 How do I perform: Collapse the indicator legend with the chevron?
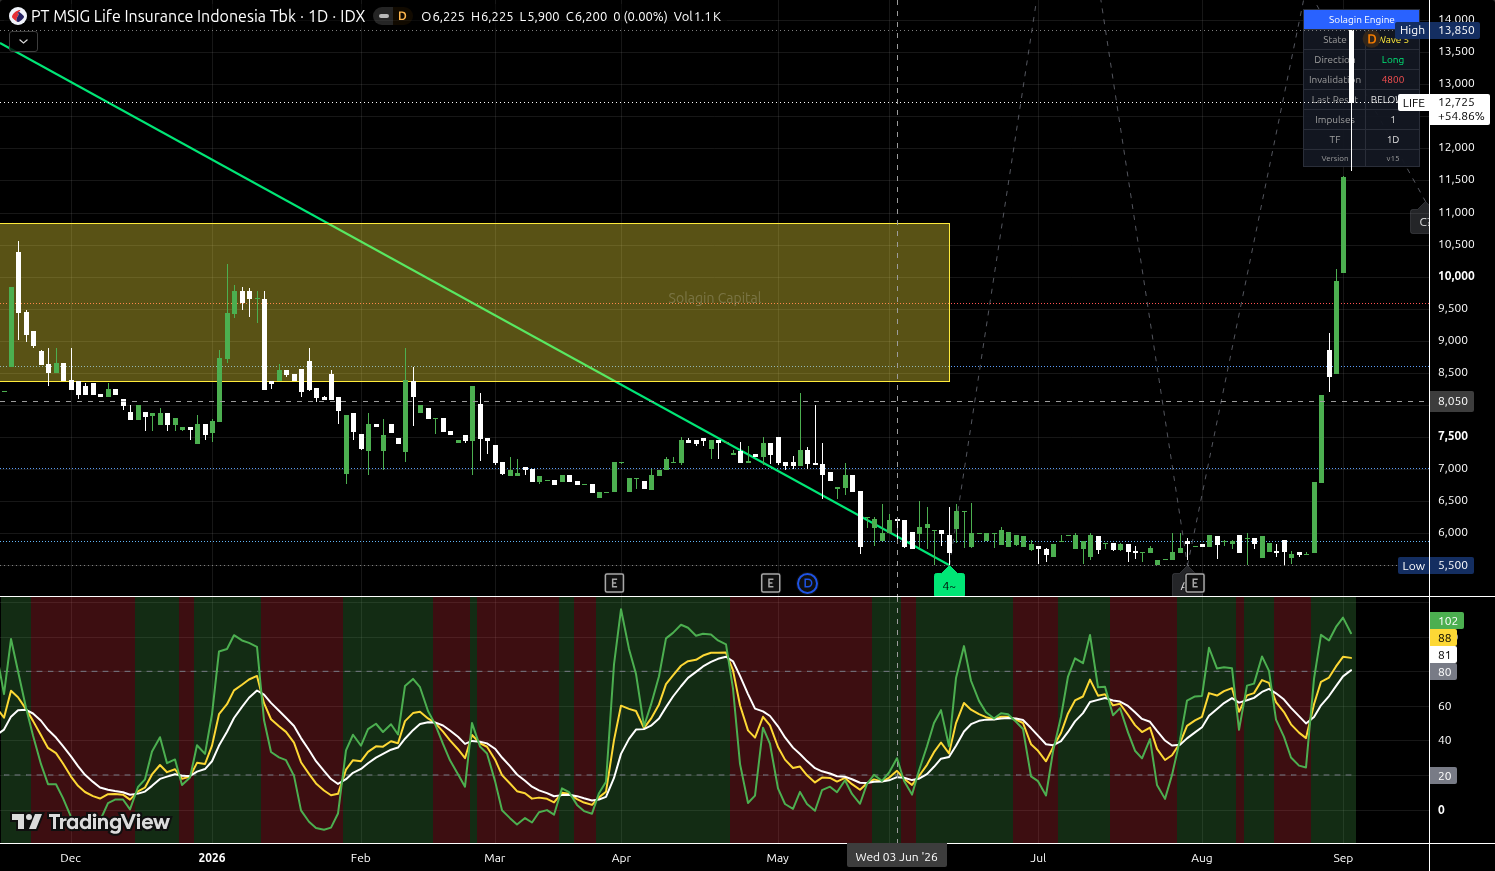click(22, 41)
